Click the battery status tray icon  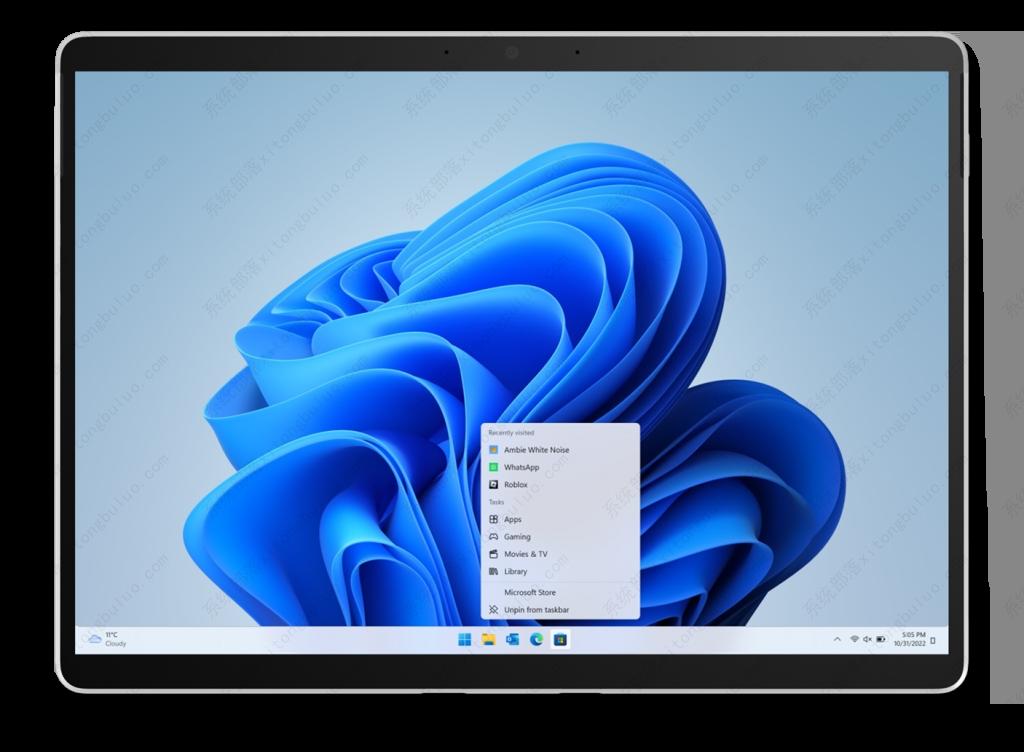click(881, 639)
